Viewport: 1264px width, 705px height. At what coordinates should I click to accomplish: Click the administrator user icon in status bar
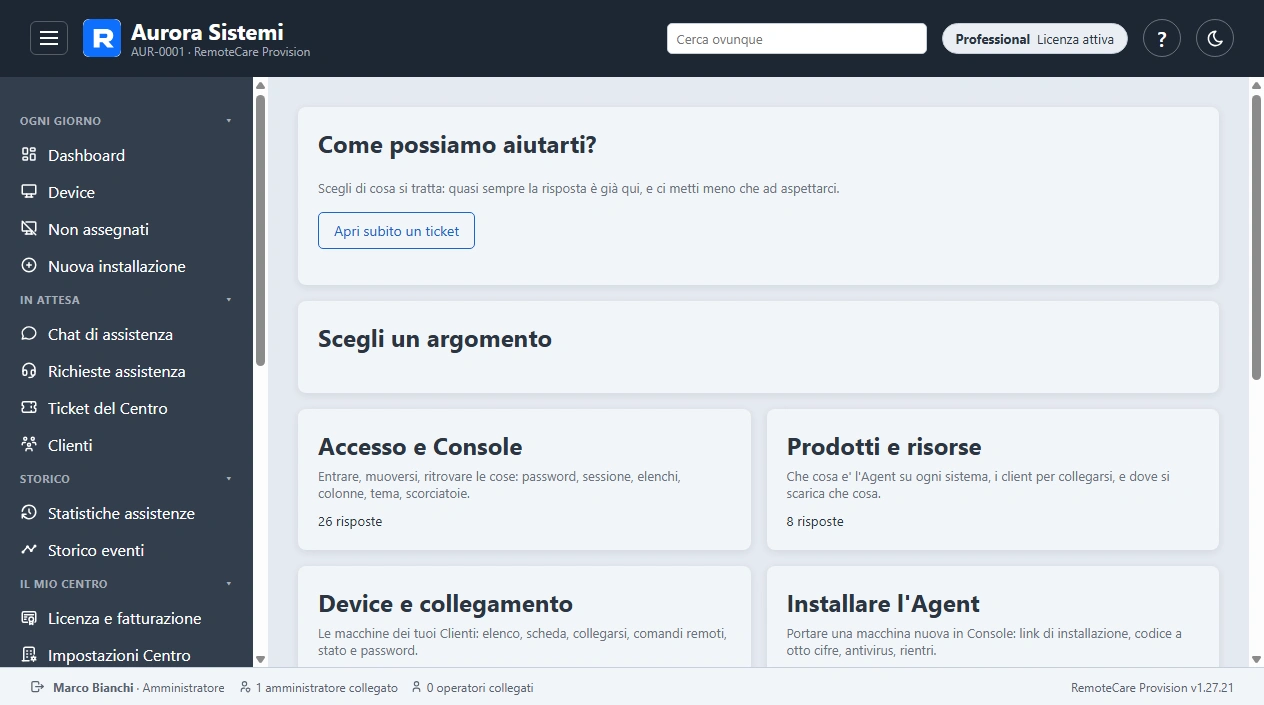pyautogui.click(x=245, y=688)
